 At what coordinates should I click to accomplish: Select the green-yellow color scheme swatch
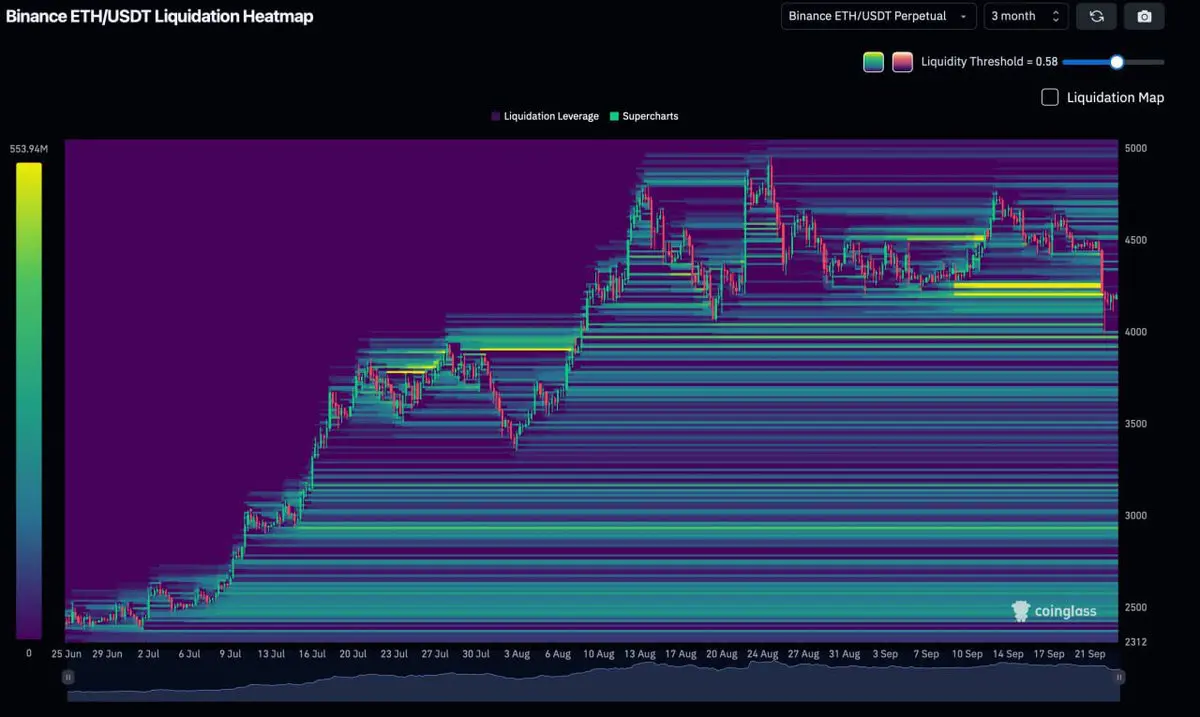click(873, 62)
